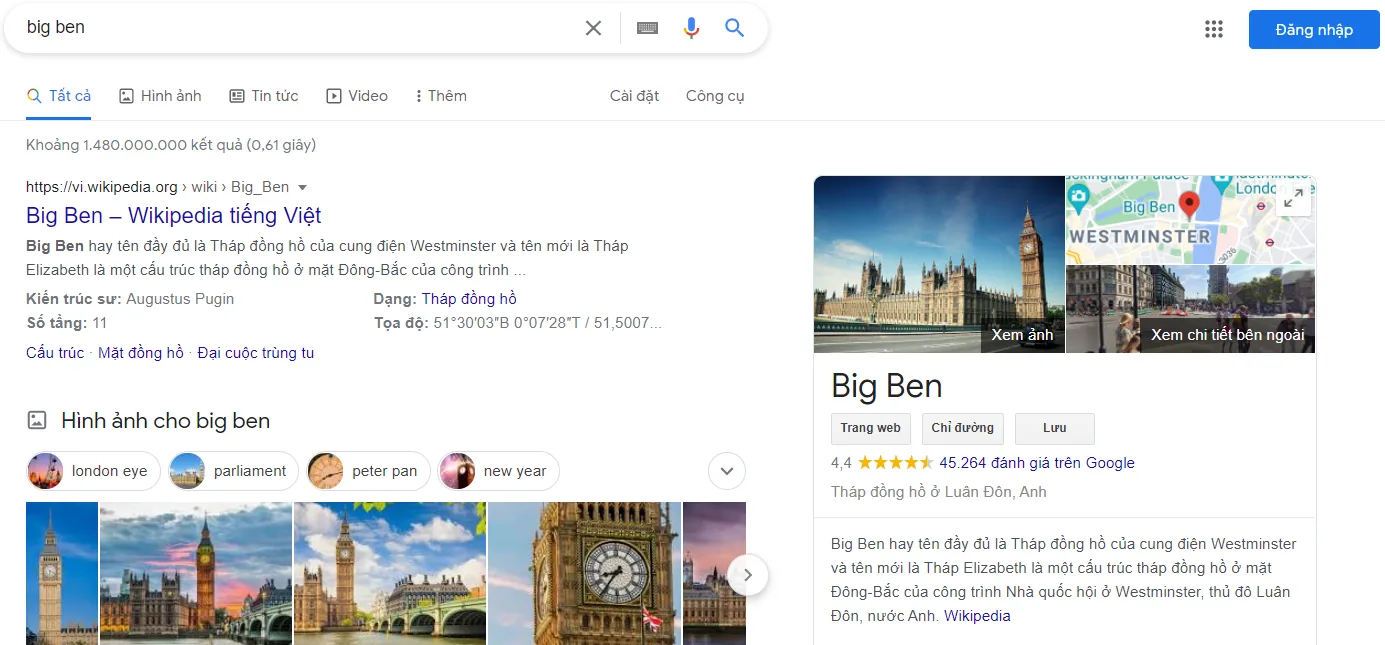Select the Tất cả tab
1385x645 pixels.
tap(59, 96)
